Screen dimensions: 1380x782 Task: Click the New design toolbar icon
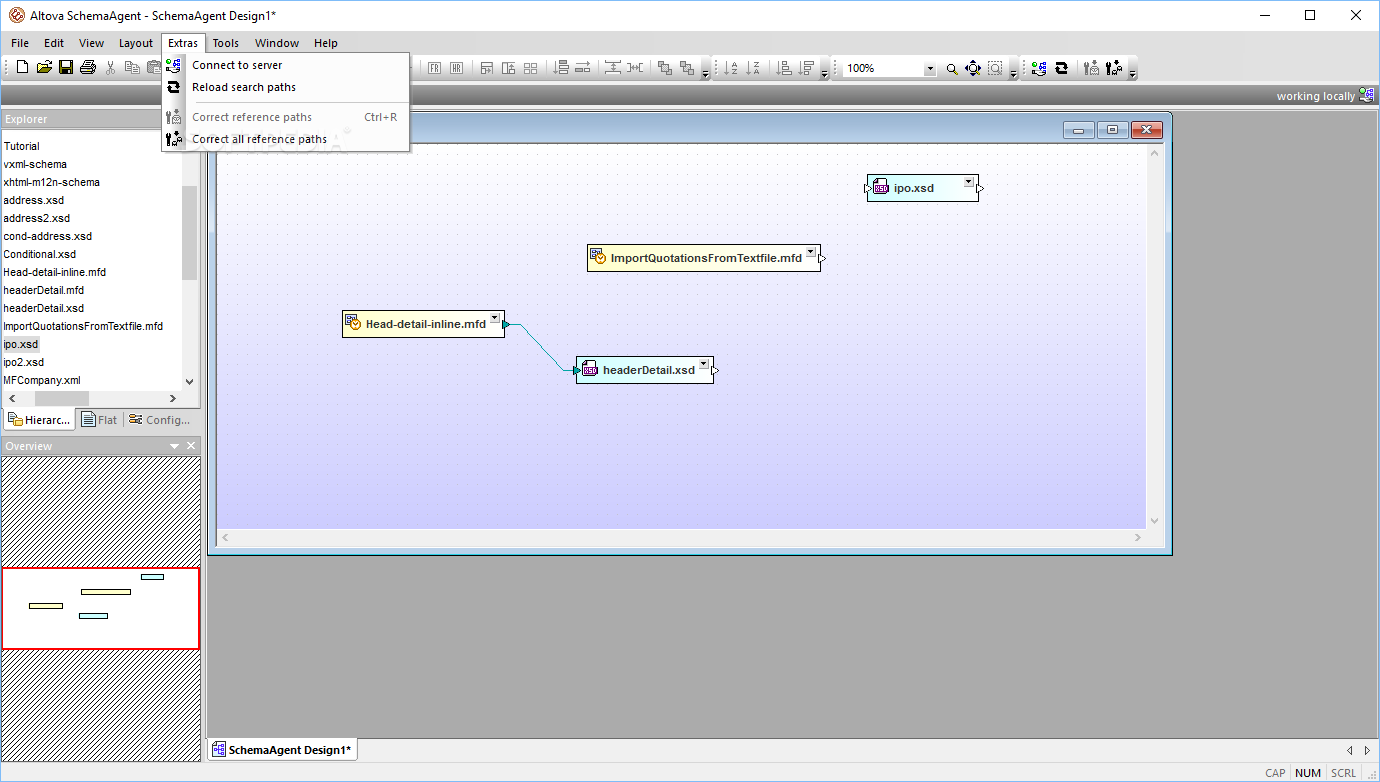coord(22,68)
